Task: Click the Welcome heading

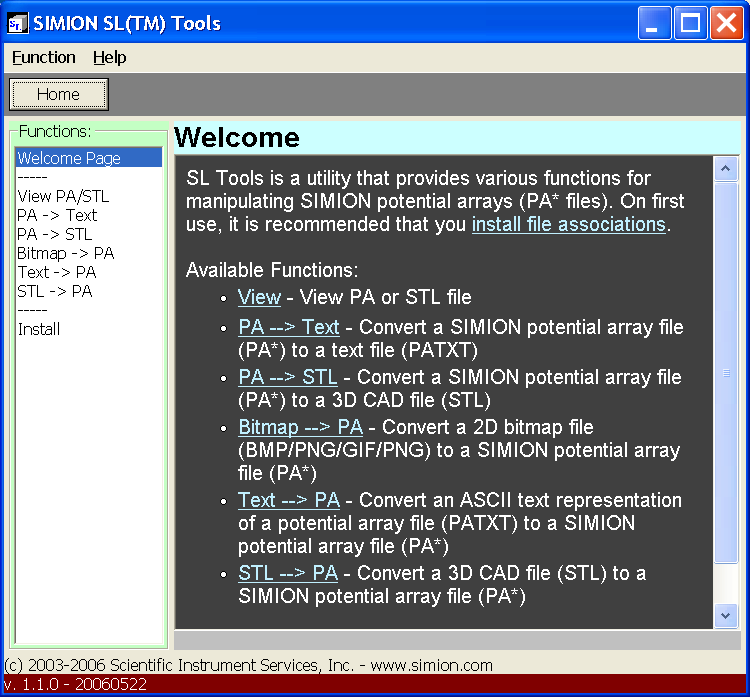Action: tap(237, 137)
